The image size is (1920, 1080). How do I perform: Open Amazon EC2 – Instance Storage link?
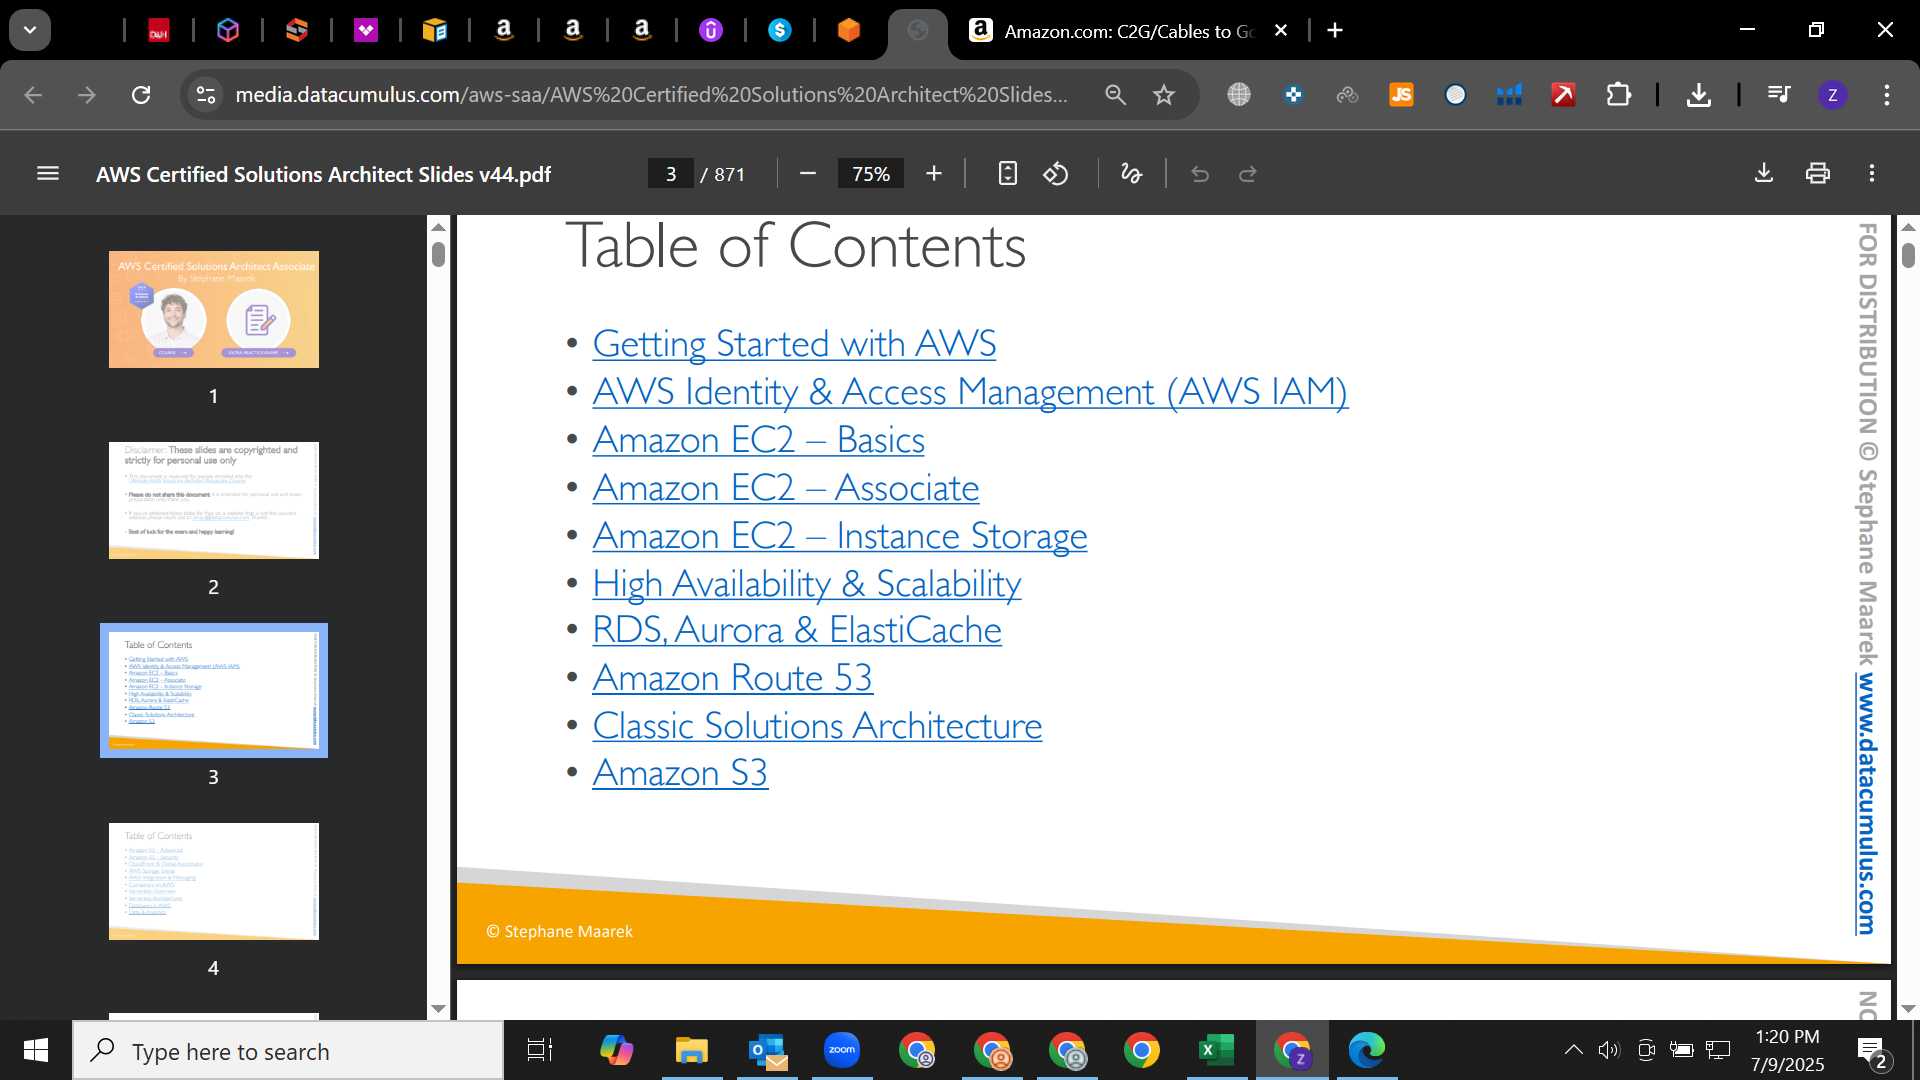(839, 536)
